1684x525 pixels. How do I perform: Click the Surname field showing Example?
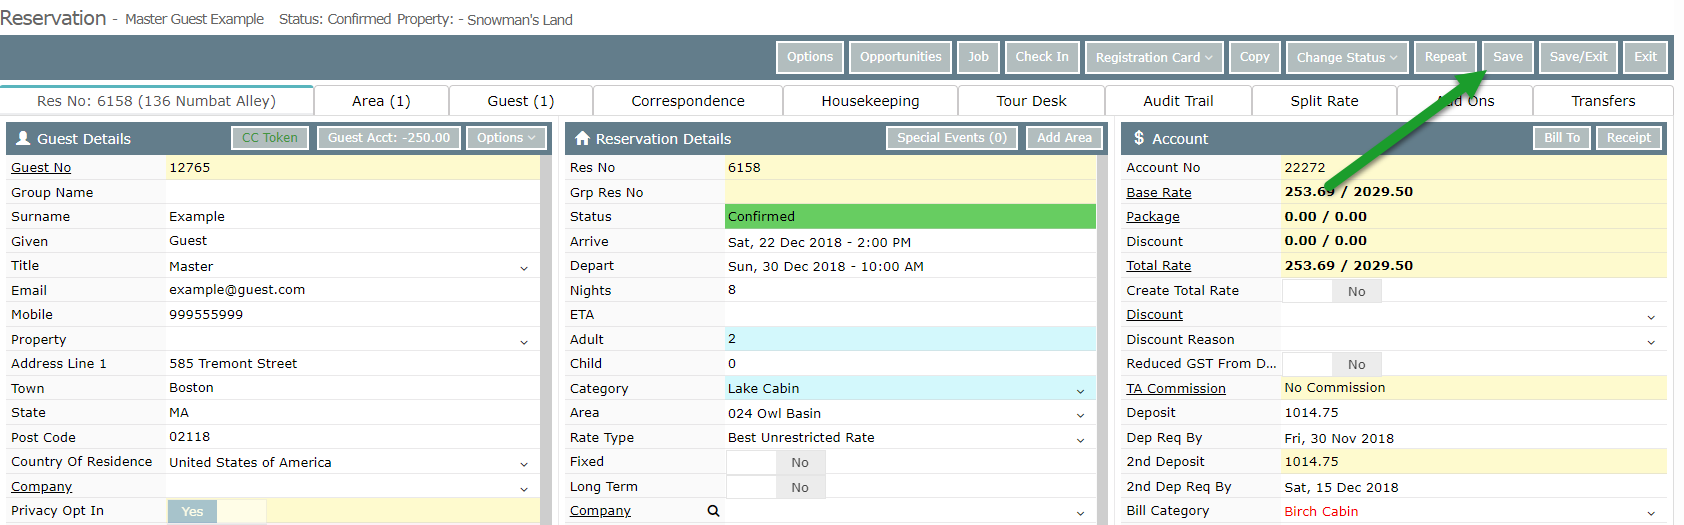353,217
